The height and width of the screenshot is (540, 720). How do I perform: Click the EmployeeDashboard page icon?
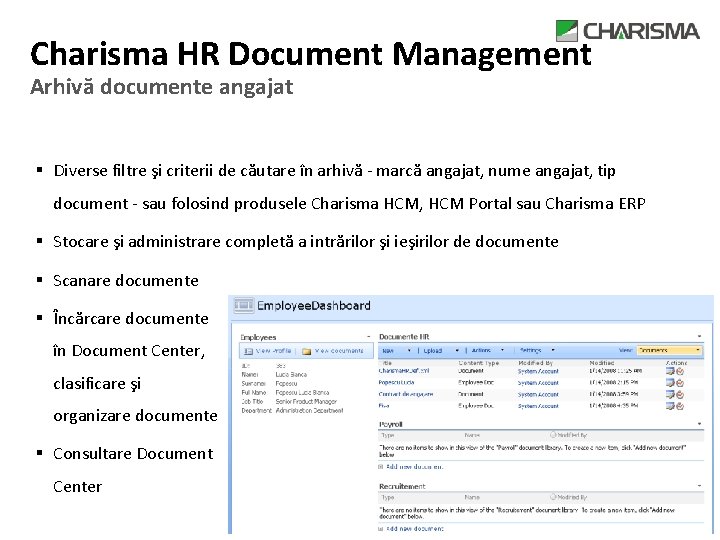click(x=243, y=305)
